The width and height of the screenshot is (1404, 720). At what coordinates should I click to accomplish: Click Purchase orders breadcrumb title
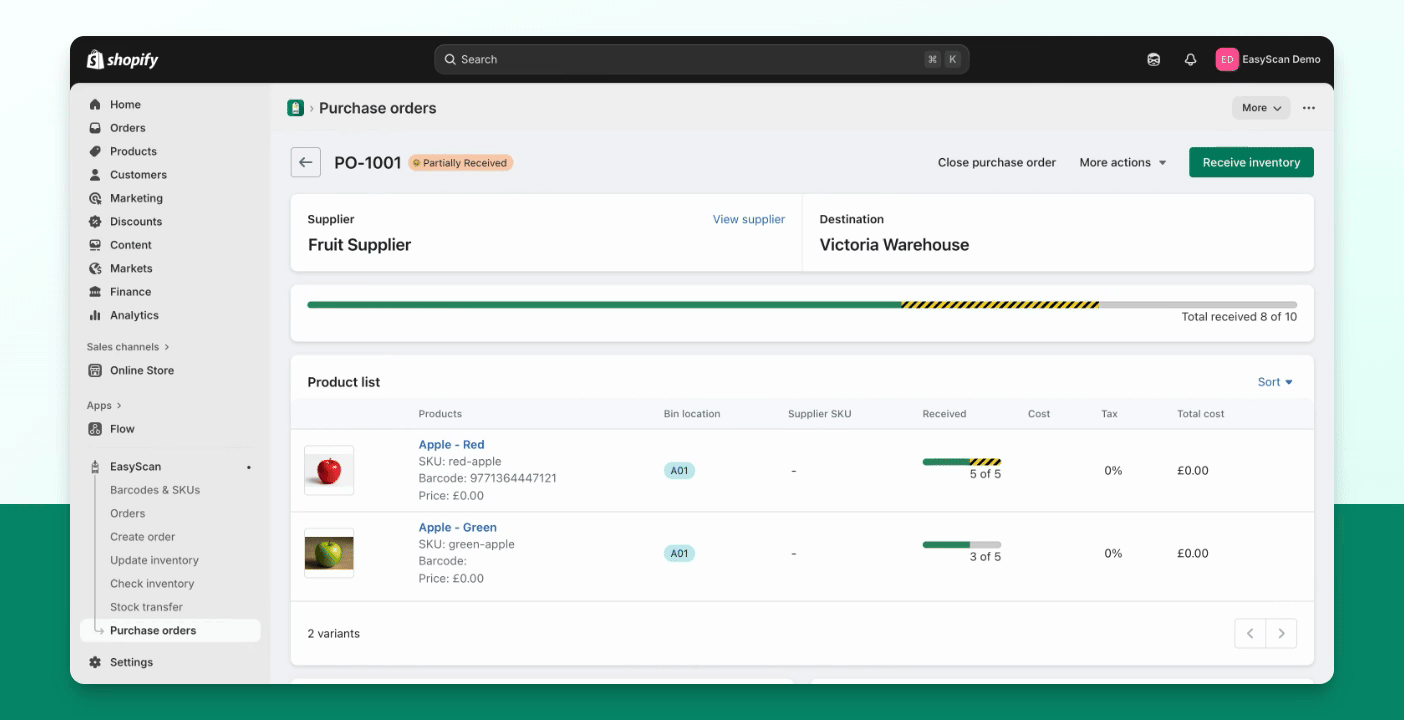(377, 108)
